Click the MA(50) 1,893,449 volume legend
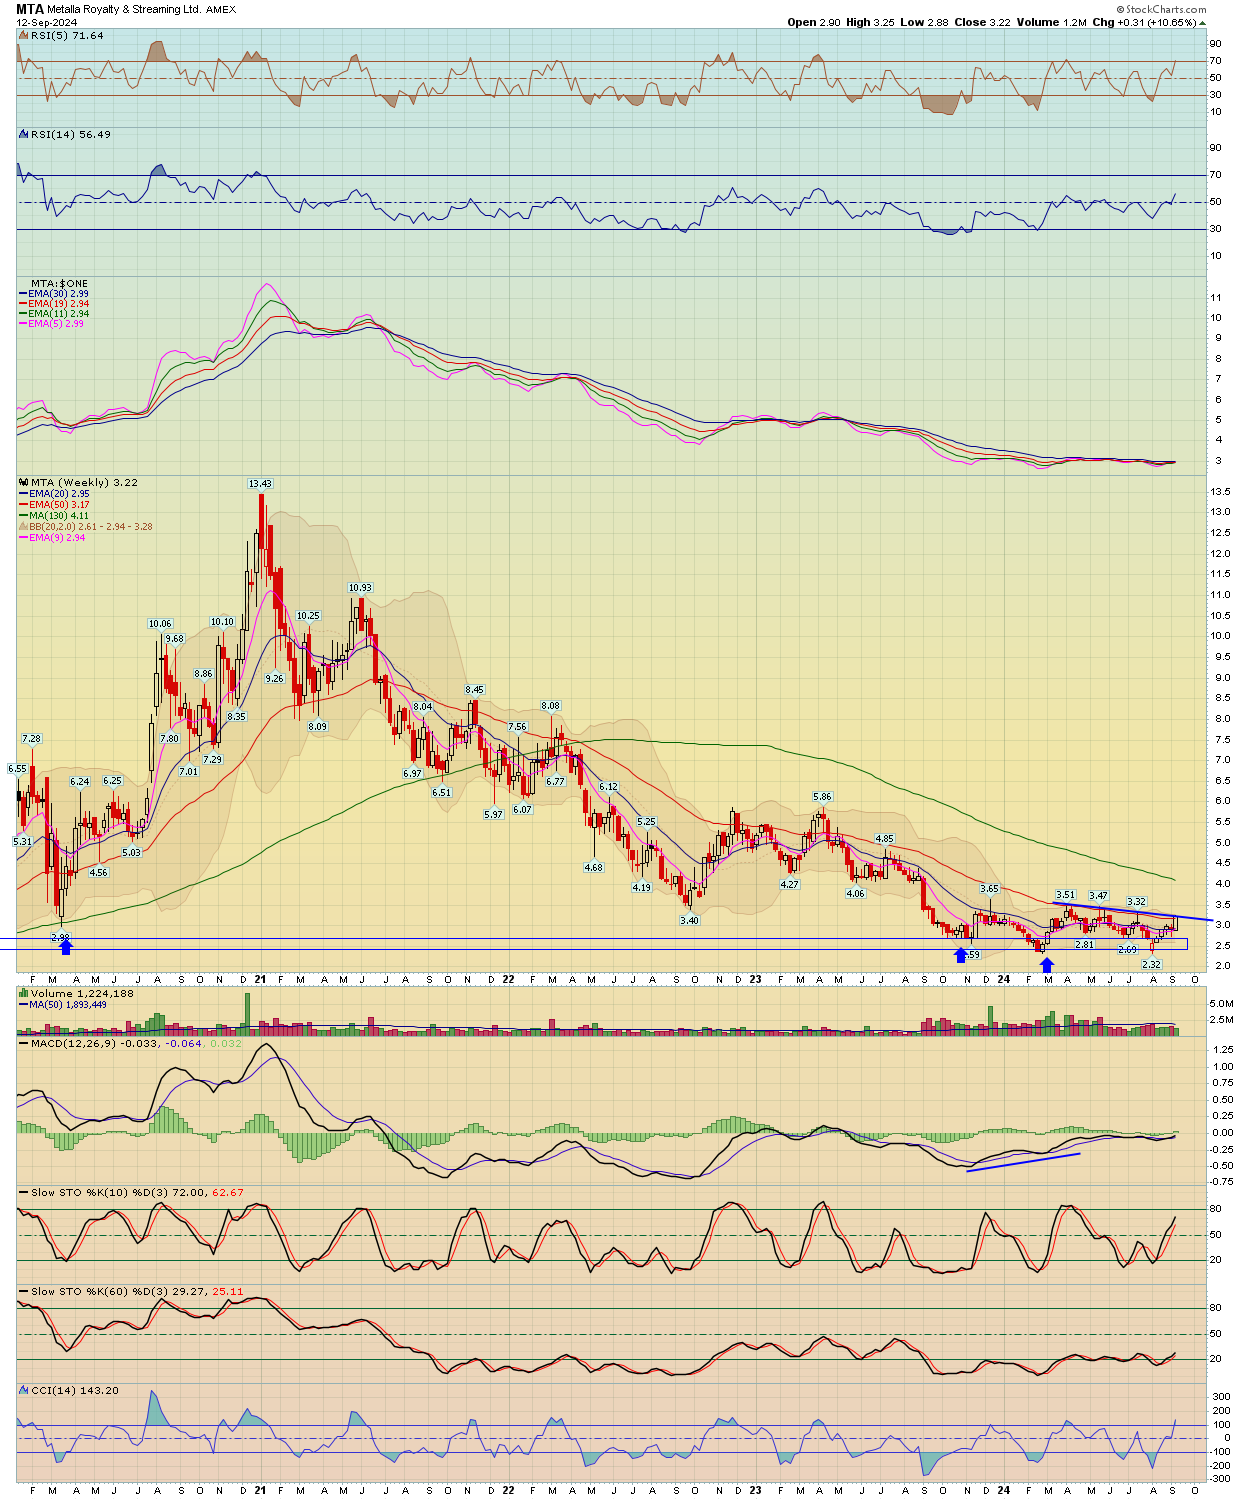Image resolution: width=1250 pixels, height=1500 pixels. pyautogui.click(x=68, y=1004)
